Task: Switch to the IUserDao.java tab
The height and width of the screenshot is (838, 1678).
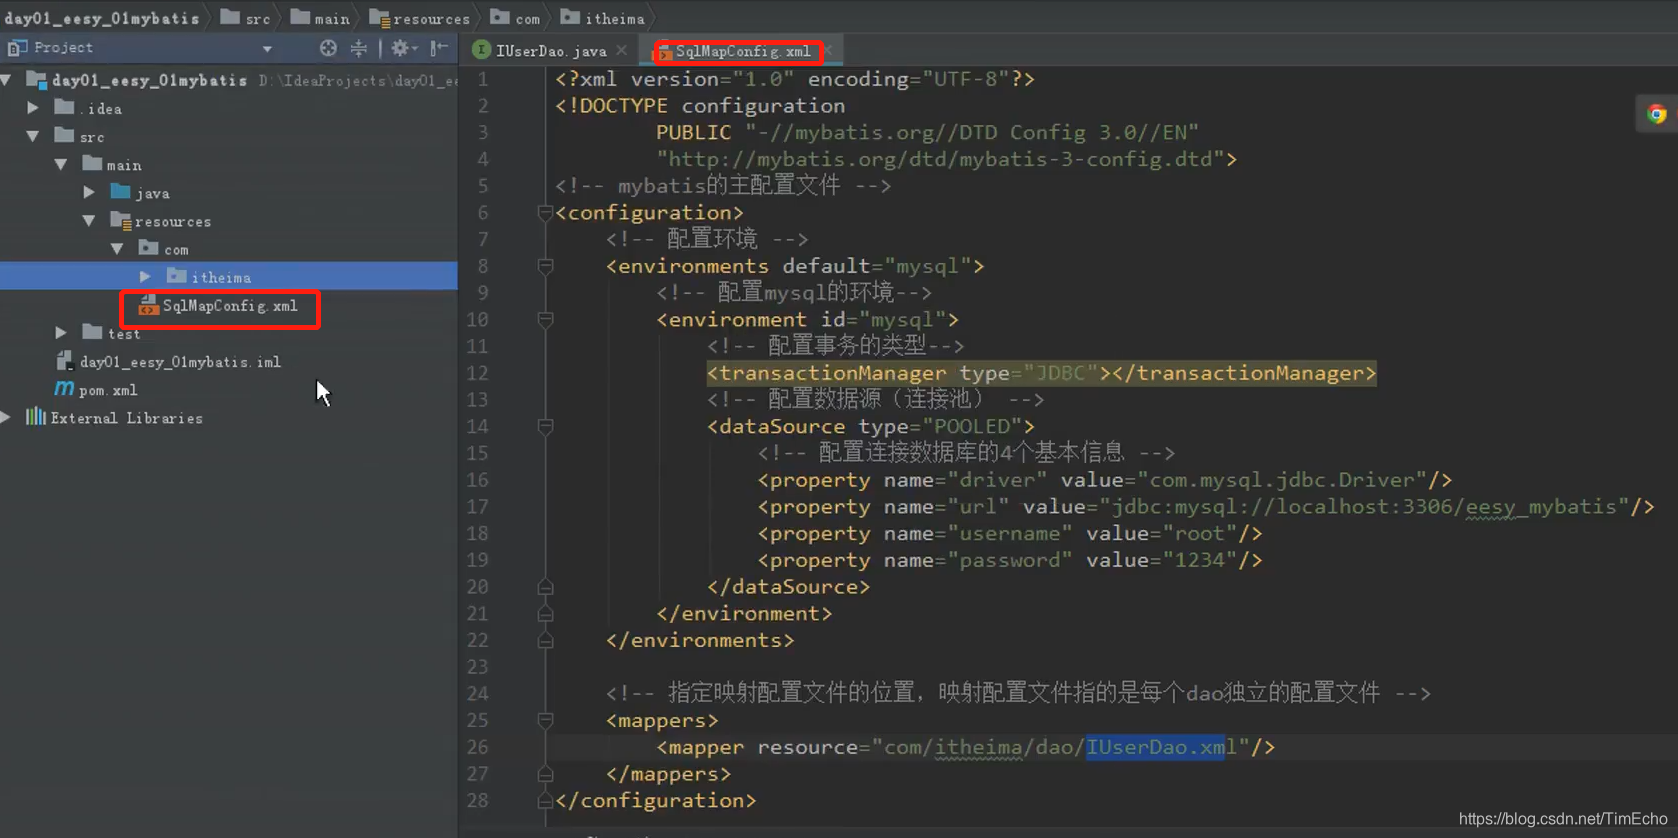Action: pyautogui.click(x=551, y=51)
